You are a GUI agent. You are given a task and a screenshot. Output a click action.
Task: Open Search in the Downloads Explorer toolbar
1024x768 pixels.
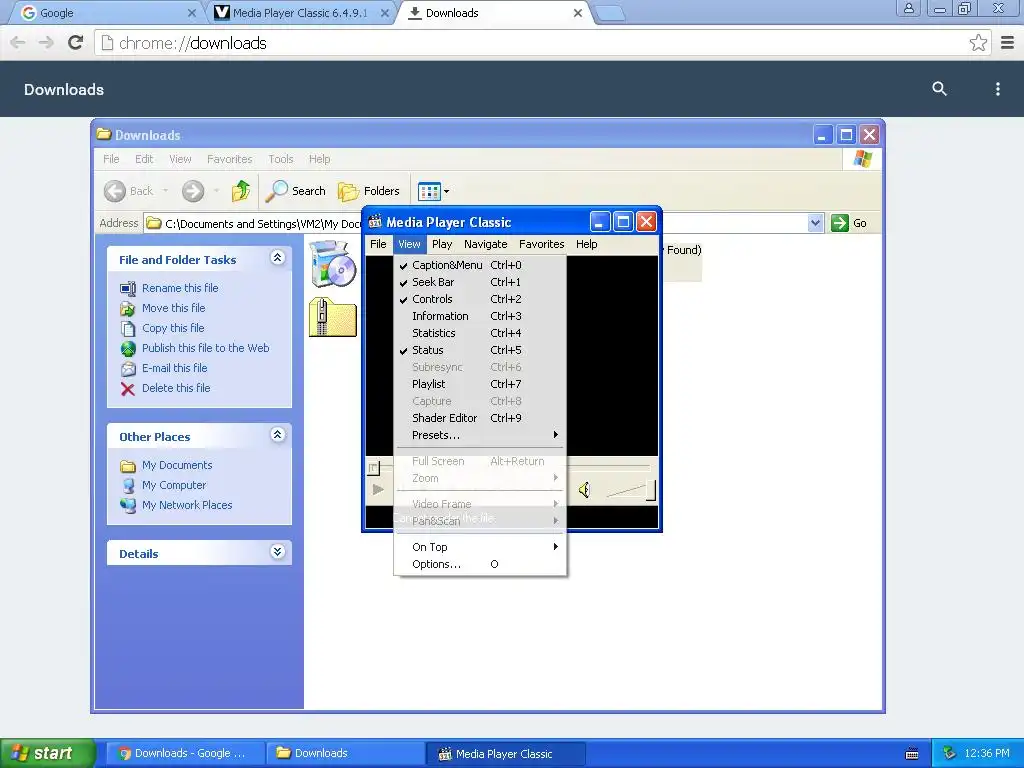point(295,191)
